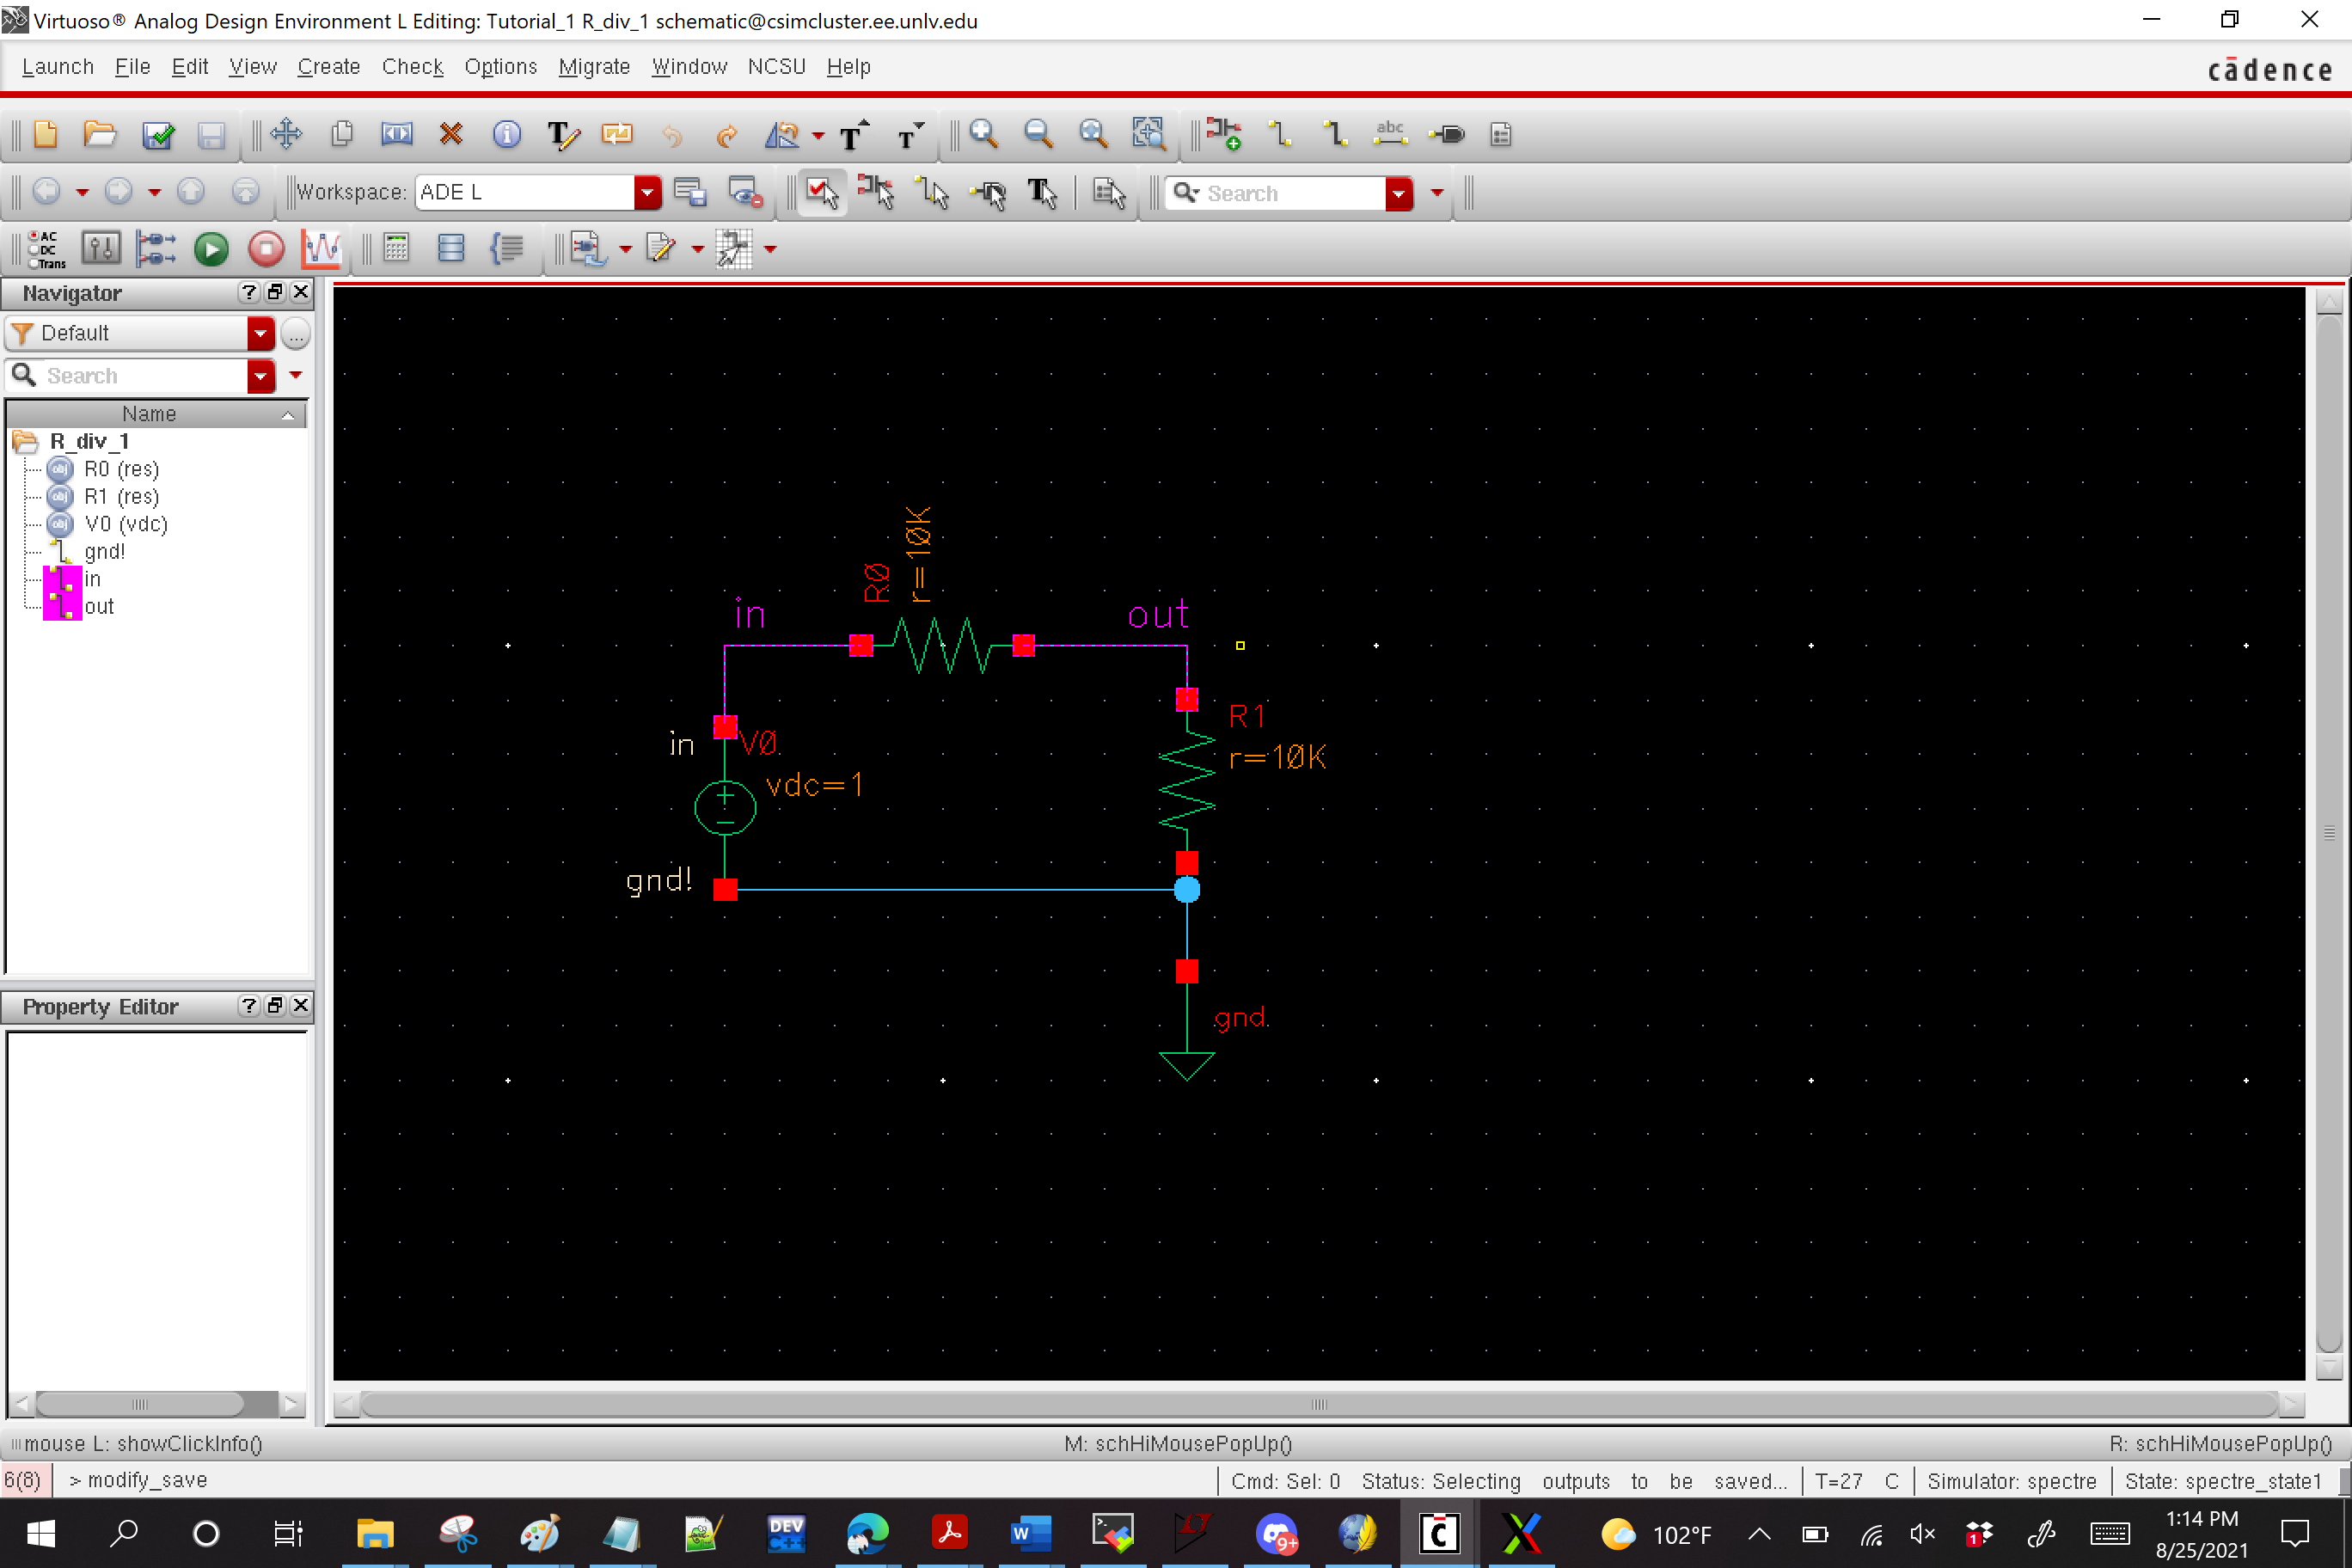Click the Check and Save icon
Image resolution: width=2352 pixels, height=1568 pixels.
(158, 135)
